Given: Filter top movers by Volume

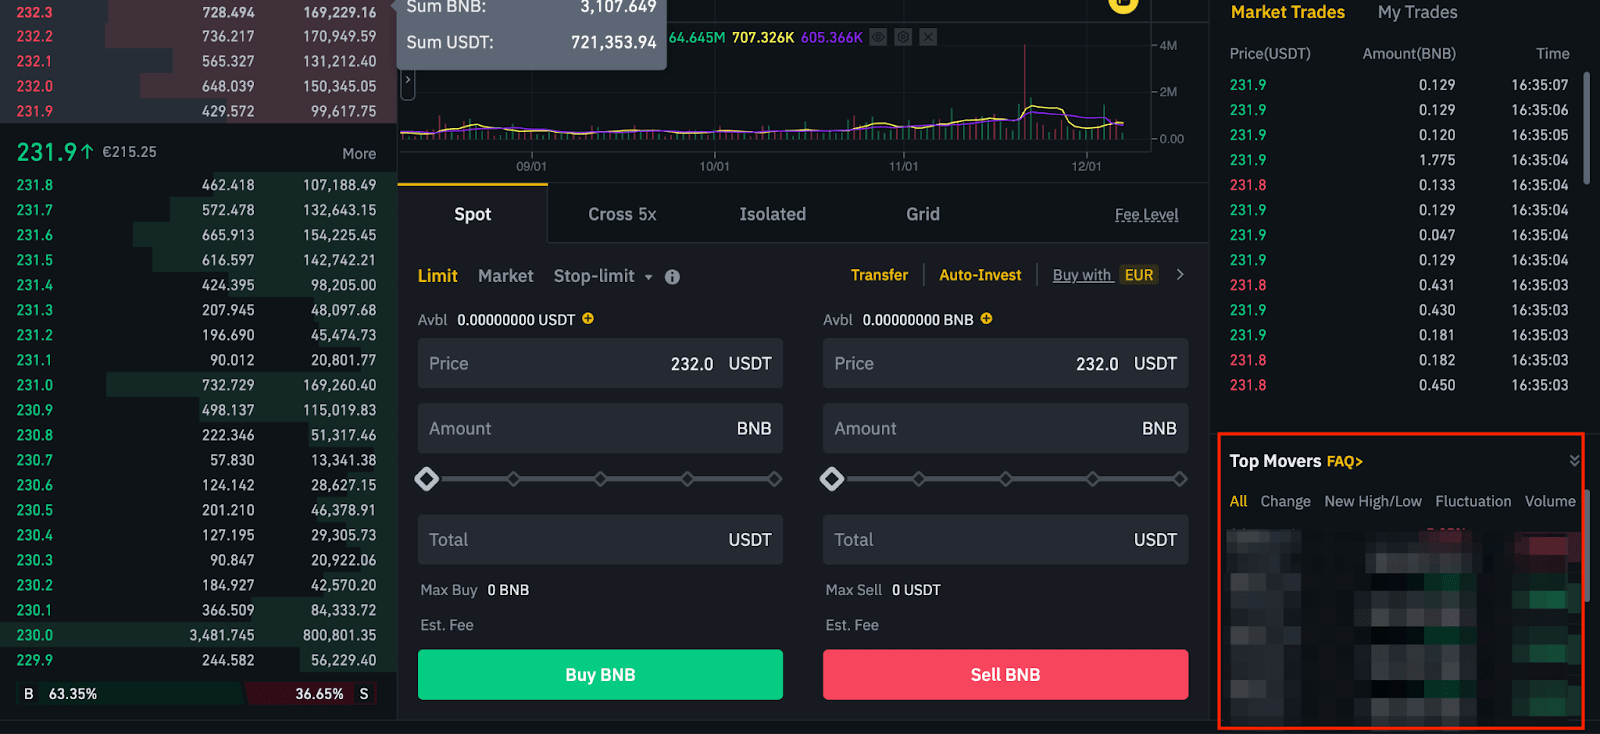Looking at the screenshot, I should pos(1550,501).
